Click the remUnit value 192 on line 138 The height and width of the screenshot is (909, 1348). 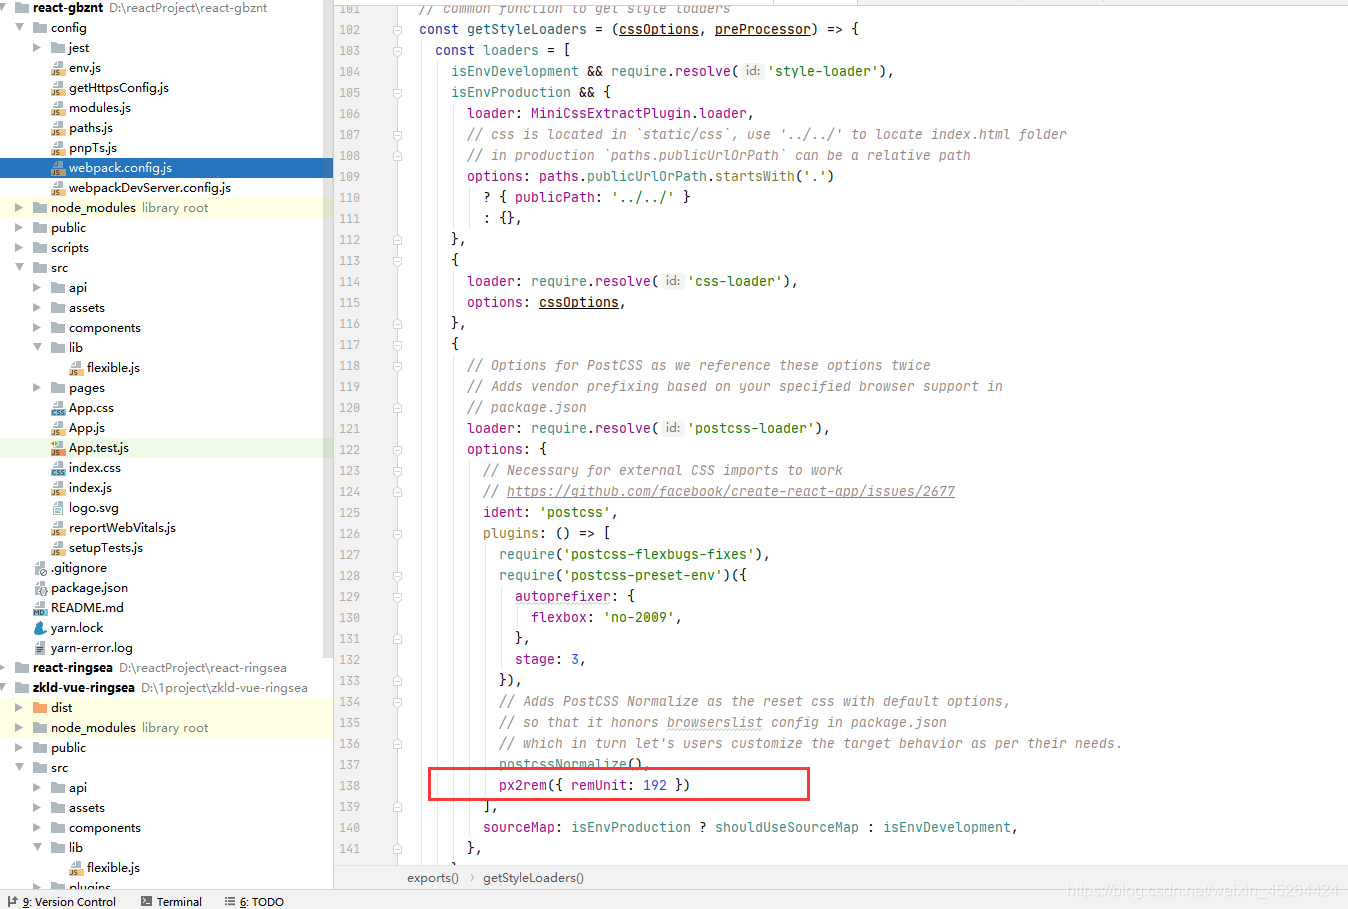tap(655, 786)
